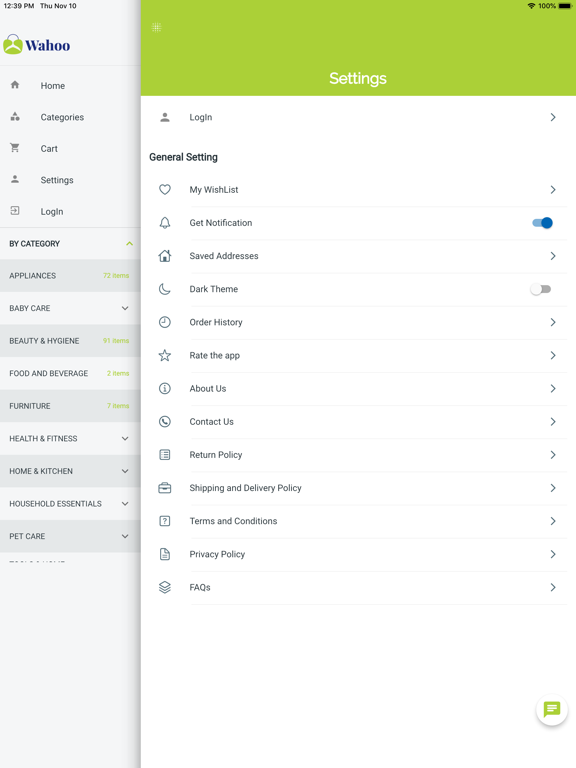Click the moon icon for Dark Theme
Viewport: 576px width, 768px height.
(x=165, y=289)
